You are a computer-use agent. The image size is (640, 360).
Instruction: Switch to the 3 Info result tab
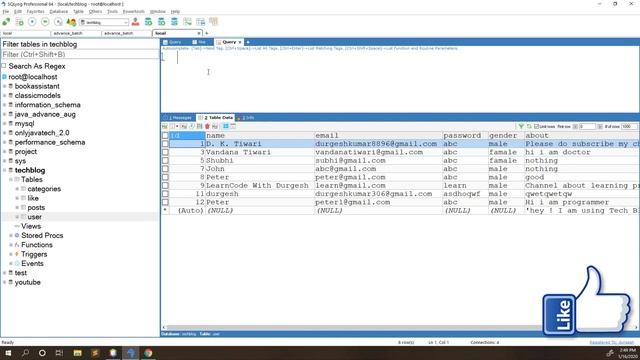(246, 118)
